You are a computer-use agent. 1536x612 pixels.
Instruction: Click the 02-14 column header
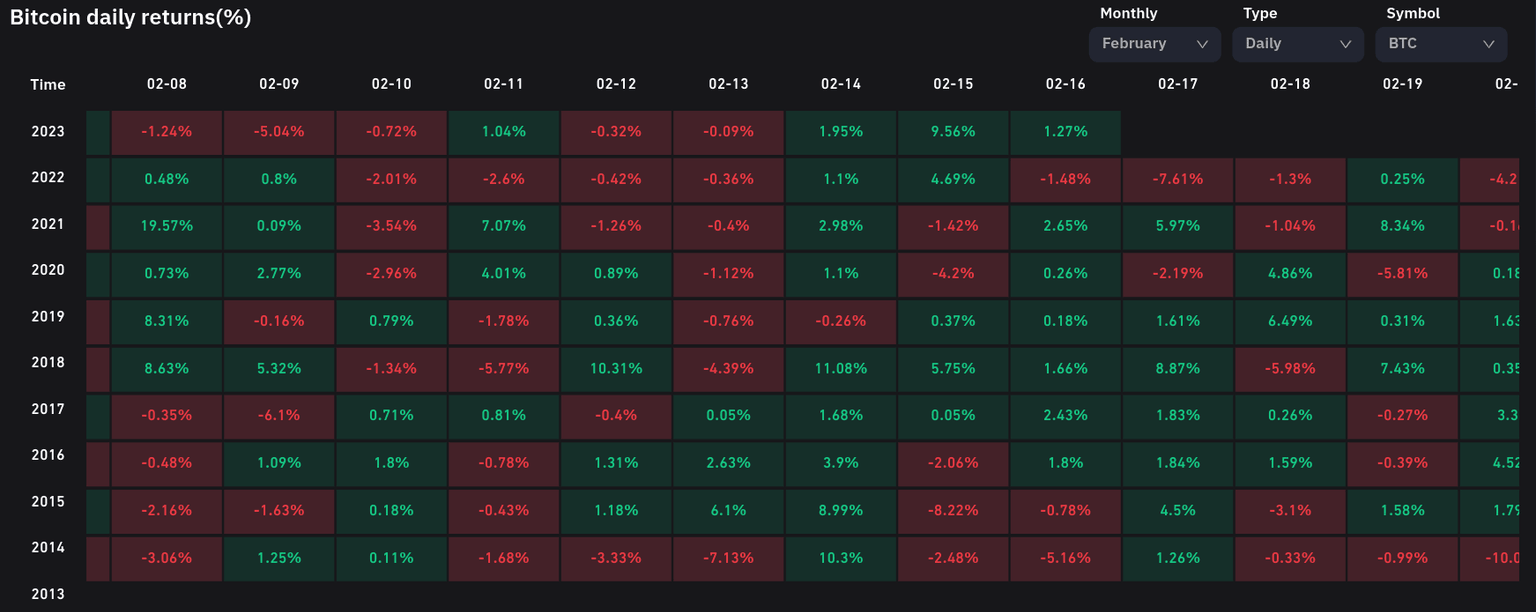click(840, 85)
